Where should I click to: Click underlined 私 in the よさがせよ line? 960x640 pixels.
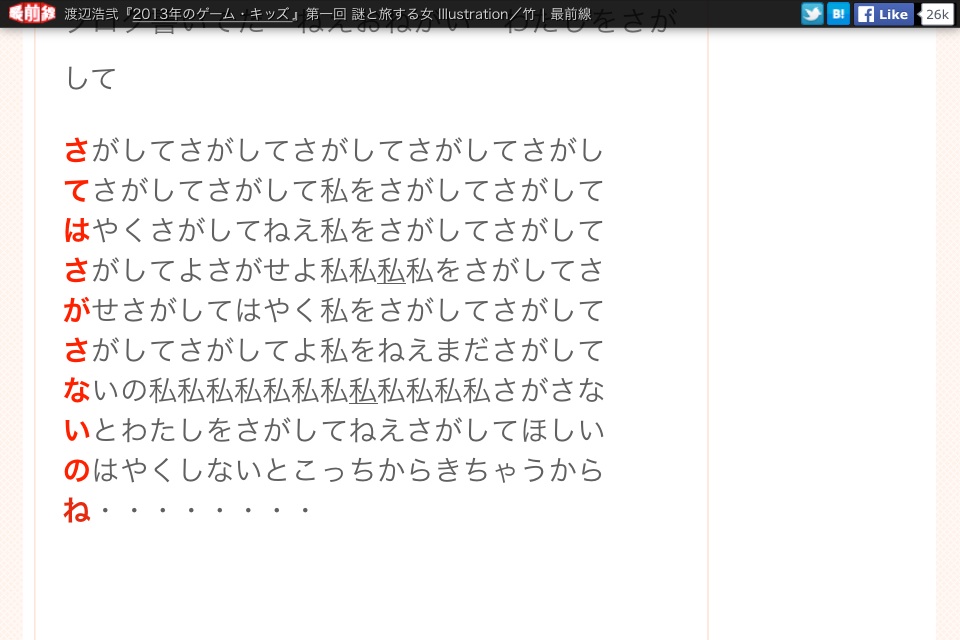(391, 270)
